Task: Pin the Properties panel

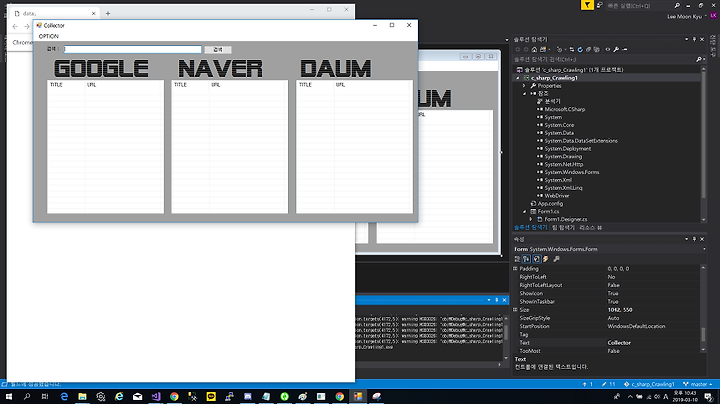Action: tap(694, 239)
